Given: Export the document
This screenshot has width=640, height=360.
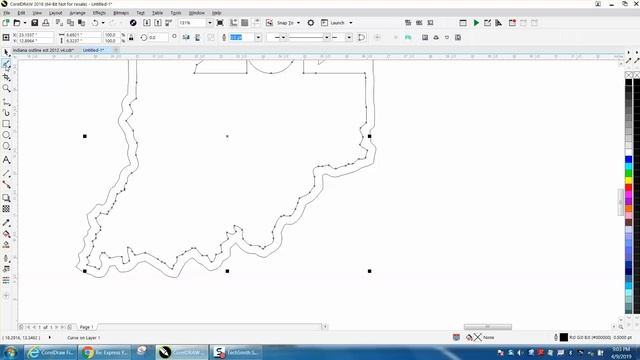Looking at the screenshot, I should 158,23.
